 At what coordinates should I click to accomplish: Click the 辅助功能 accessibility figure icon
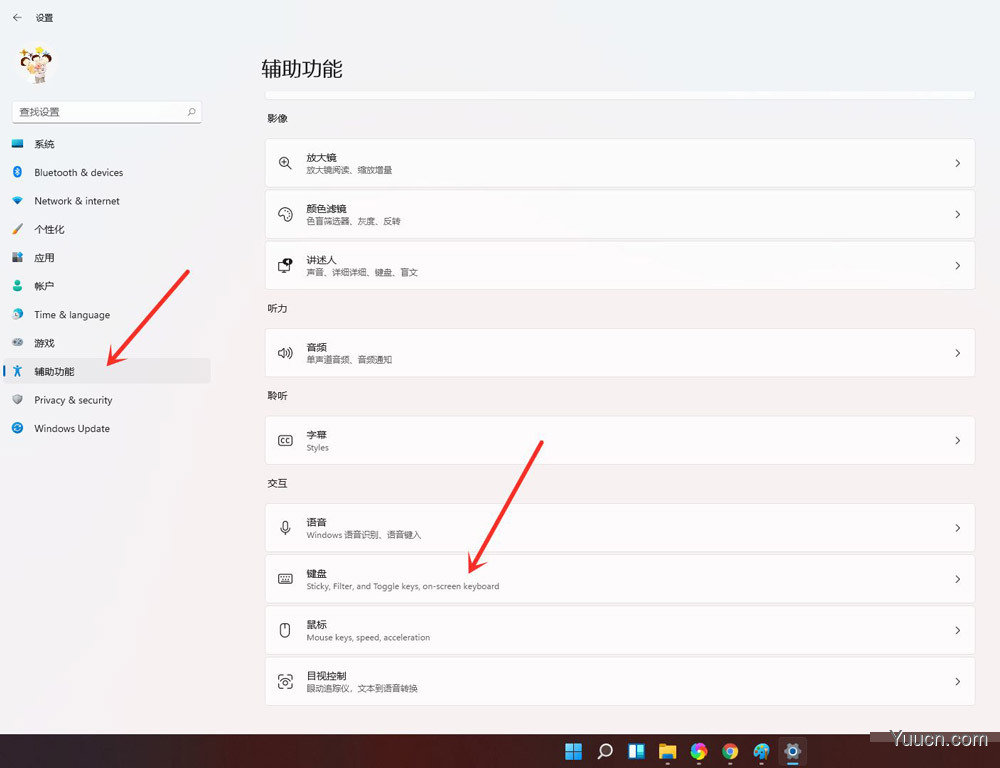18,371
